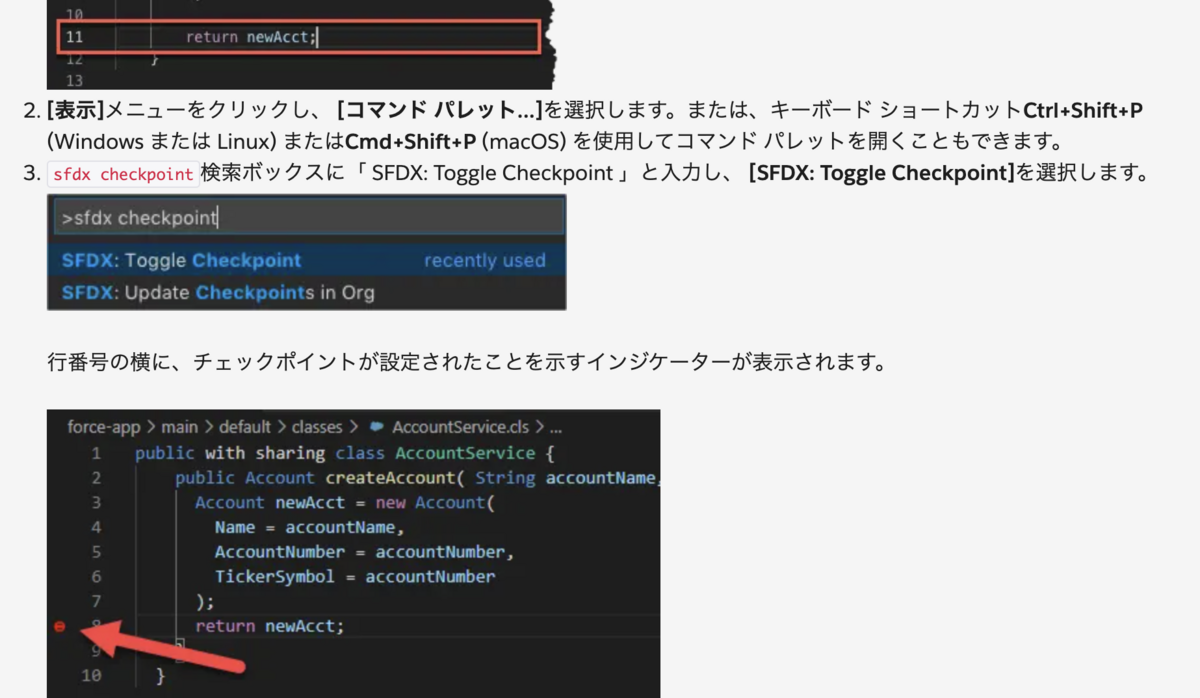Click the "main" breadcrumb label
The image size is (1200, 698).
[x=181, y=427]
